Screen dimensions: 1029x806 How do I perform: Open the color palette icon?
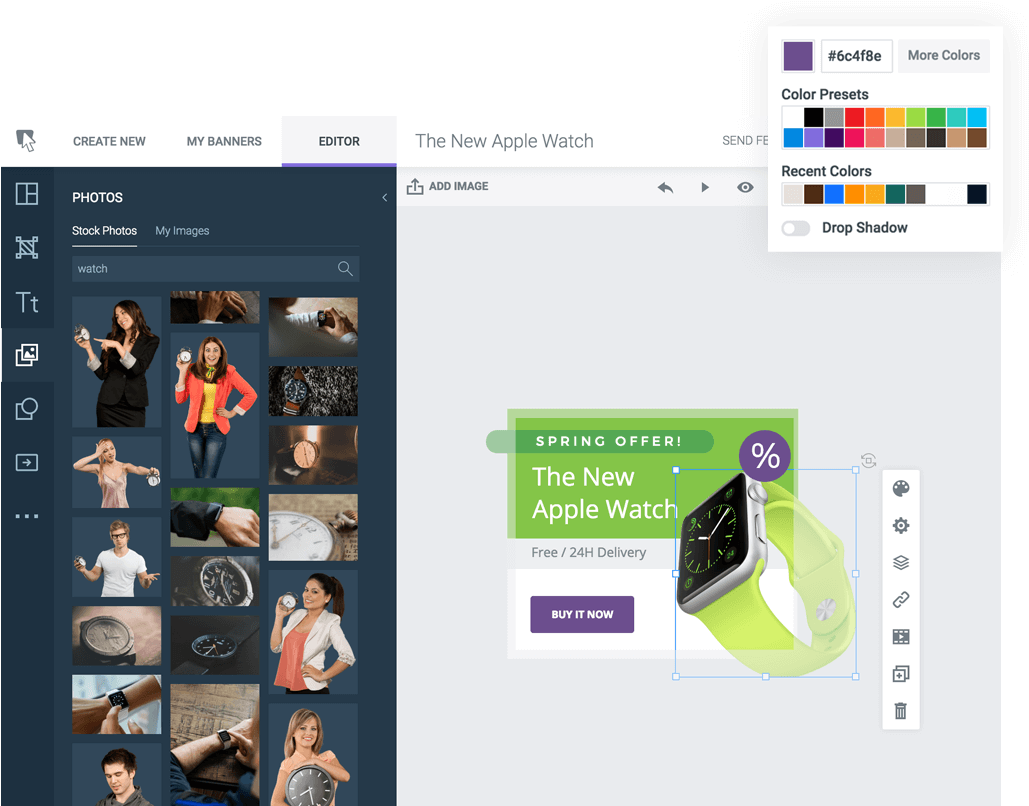point(901,488)
